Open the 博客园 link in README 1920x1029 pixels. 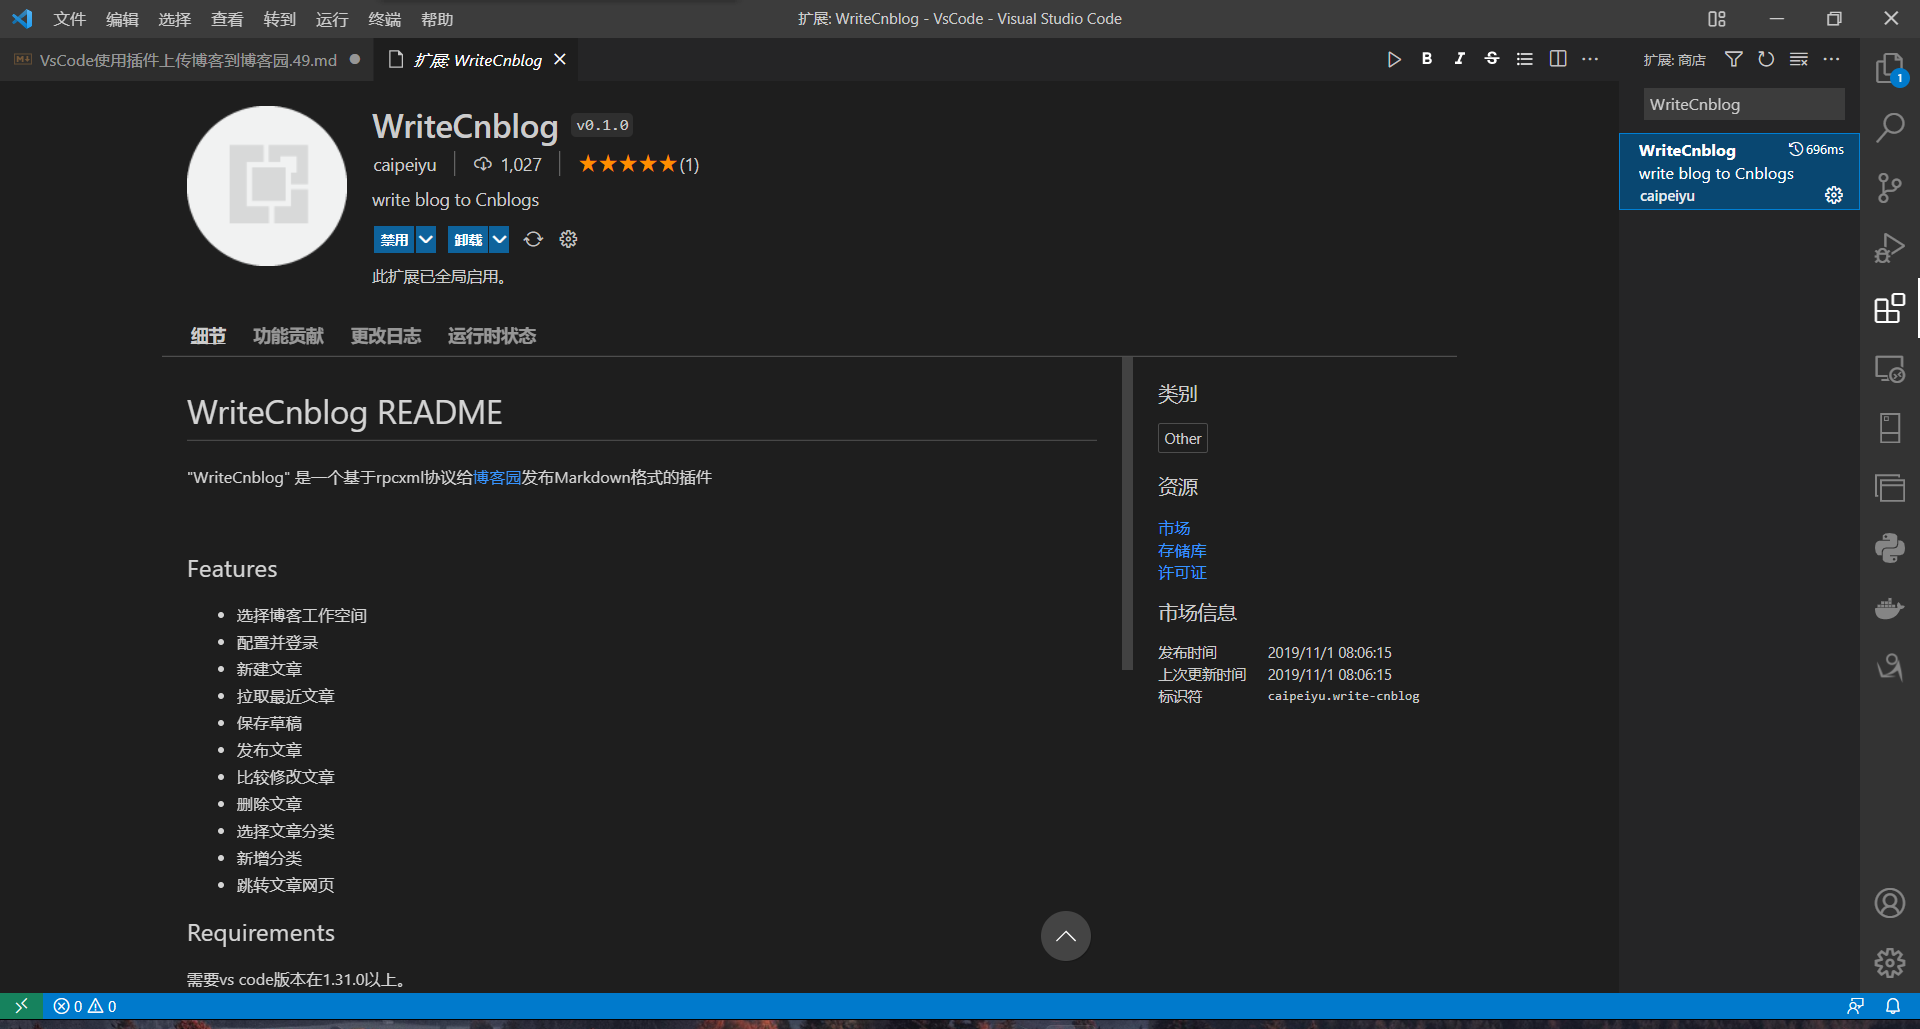[x=497, y=478]
